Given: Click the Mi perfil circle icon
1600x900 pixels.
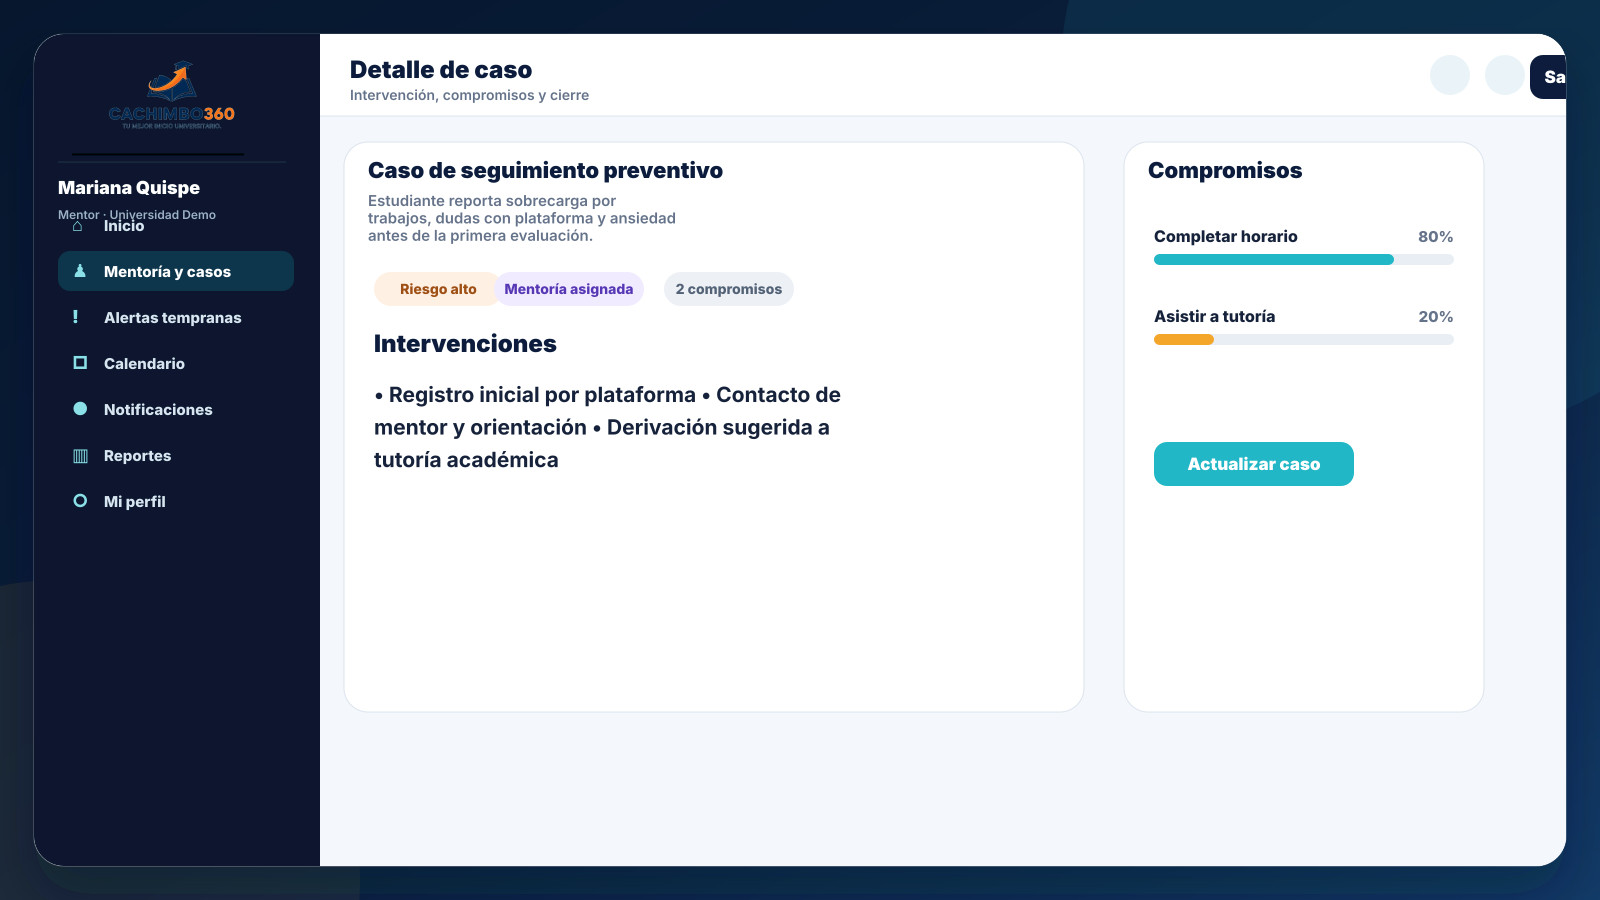Looking at the screenshot, I should click(x=80, y=501).
